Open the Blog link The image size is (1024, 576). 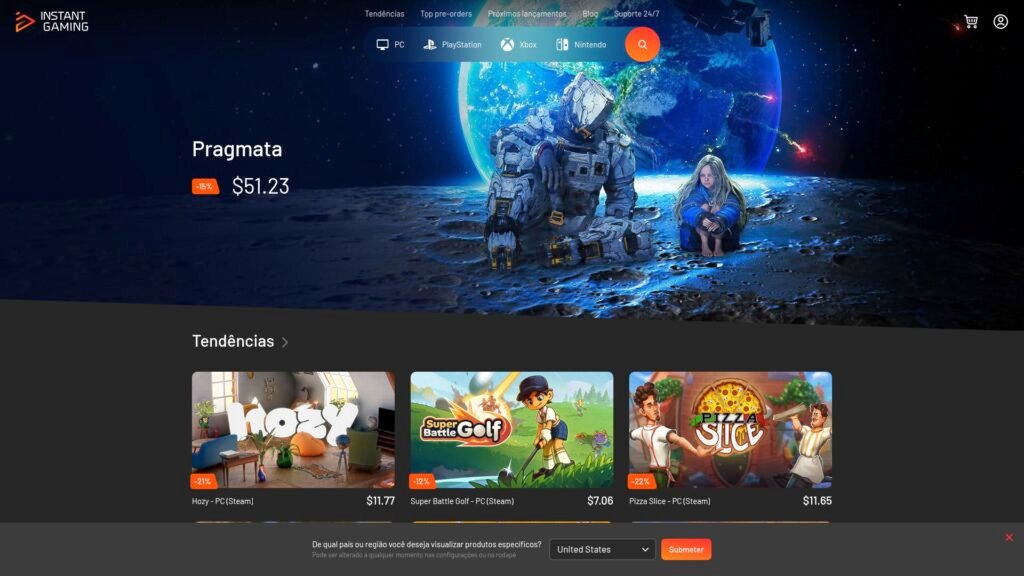[590, 14]
